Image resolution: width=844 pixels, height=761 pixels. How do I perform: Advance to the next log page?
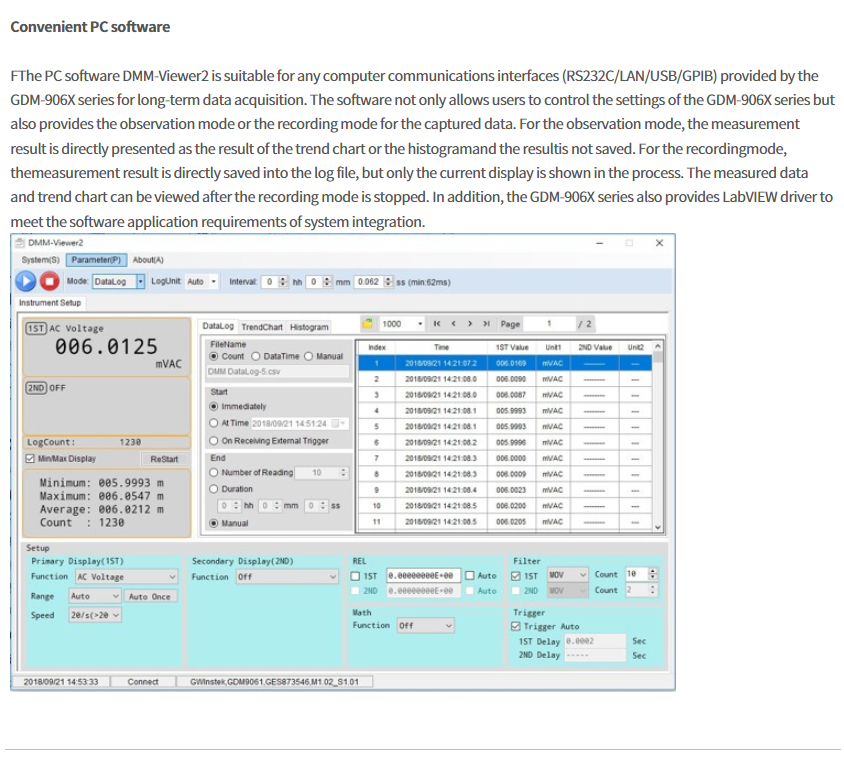pyautogui.click(x=470, y=324)
